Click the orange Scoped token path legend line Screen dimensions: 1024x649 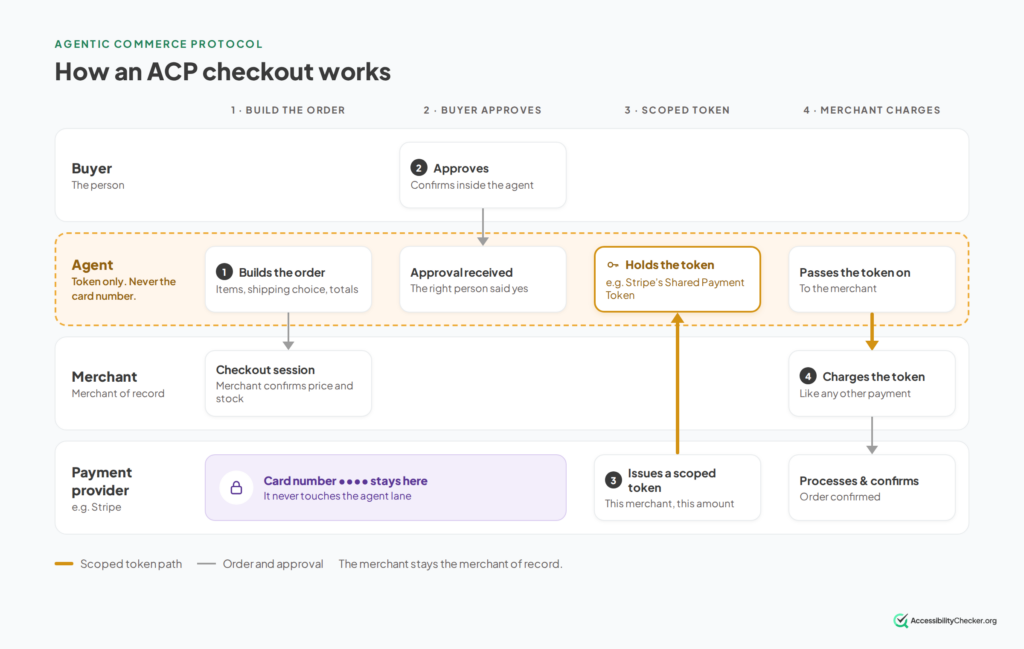click(64, 563)
